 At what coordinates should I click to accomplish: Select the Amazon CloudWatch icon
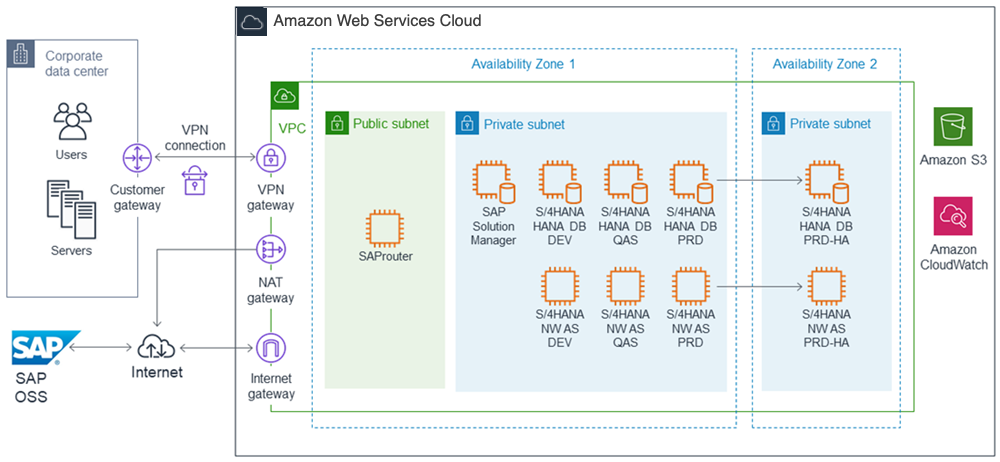[951, 216]
